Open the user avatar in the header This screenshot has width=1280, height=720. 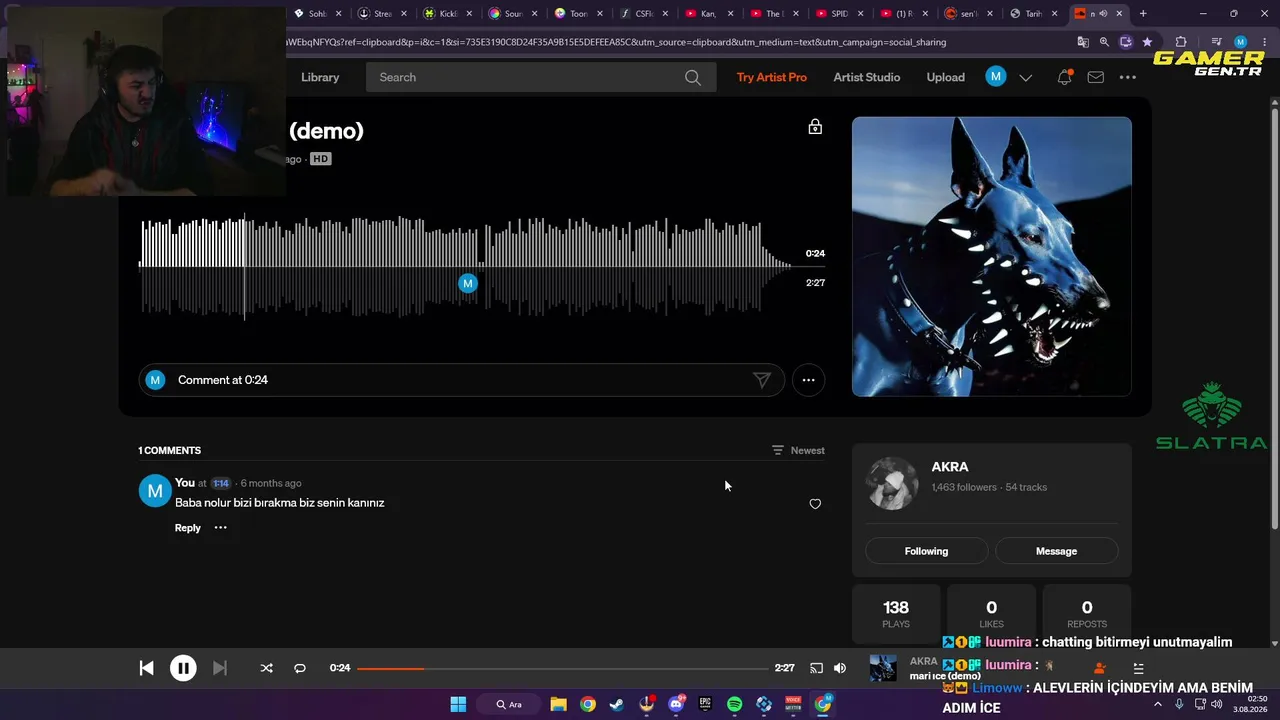(x=996, y=77)
